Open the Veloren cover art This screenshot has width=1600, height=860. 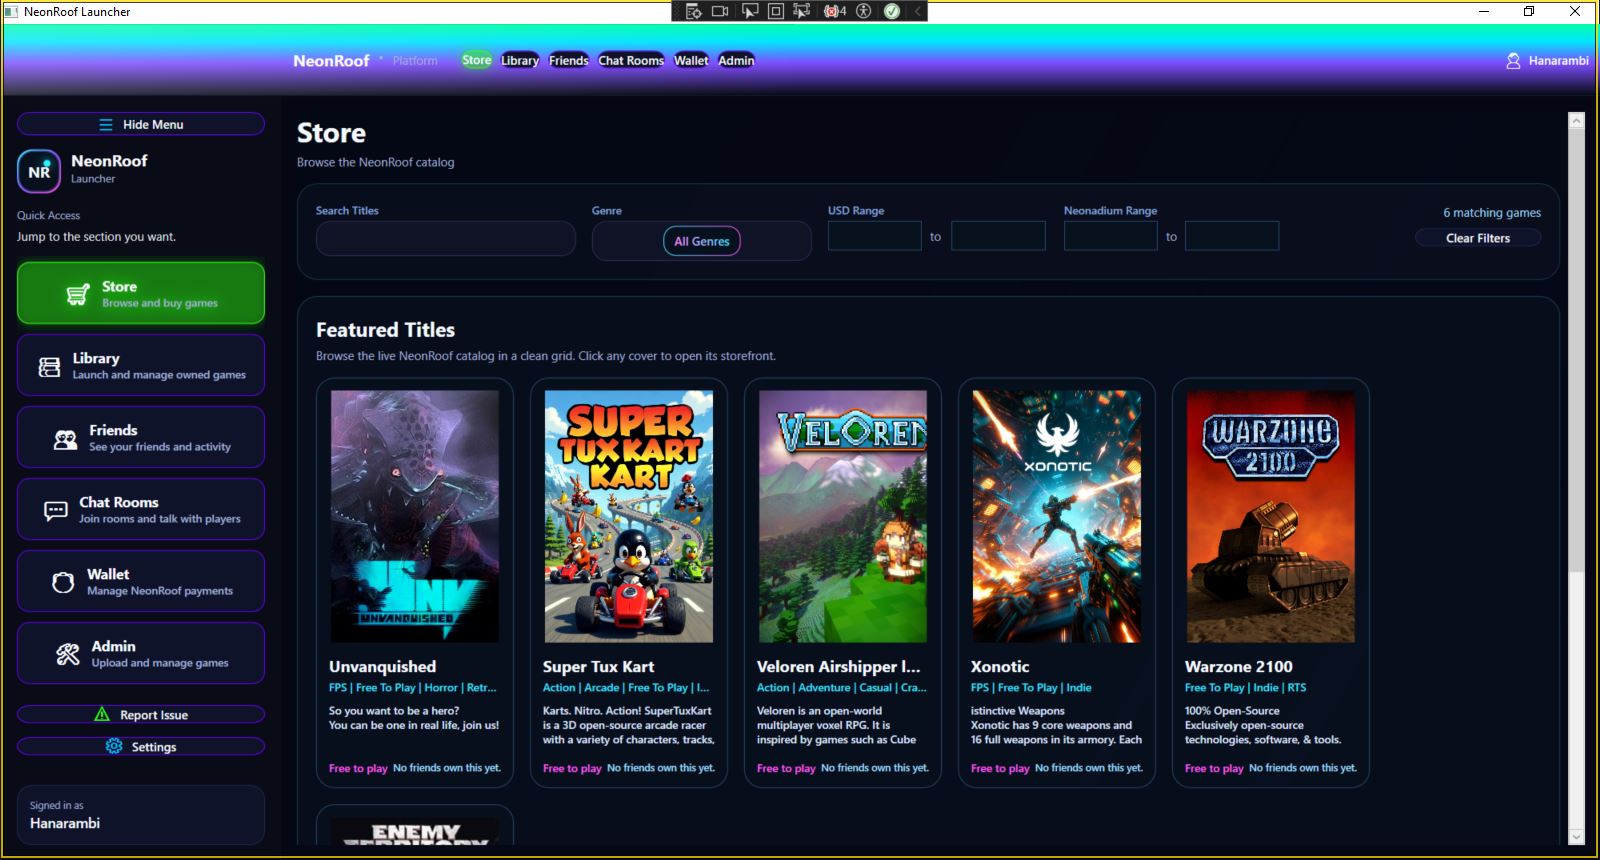tap(843, 516)
